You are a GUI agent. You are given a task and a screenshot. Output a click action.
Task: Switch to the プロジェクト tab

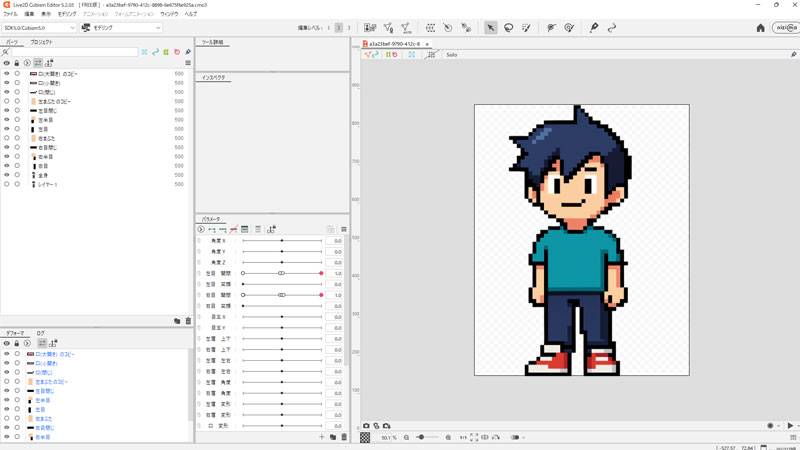41,42
